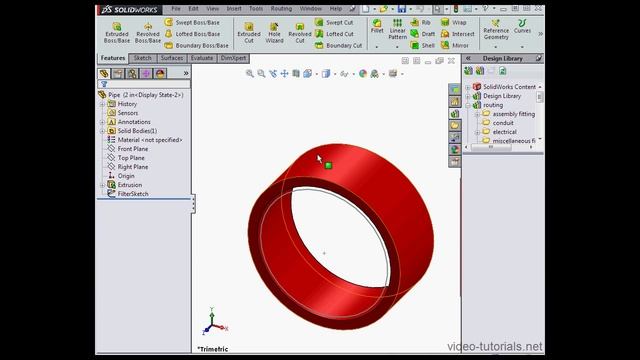Open the Reference Geometry dropdown arrow
This screenshot has width=640, height=360.
pyautogui.click(x=496, y=47)
